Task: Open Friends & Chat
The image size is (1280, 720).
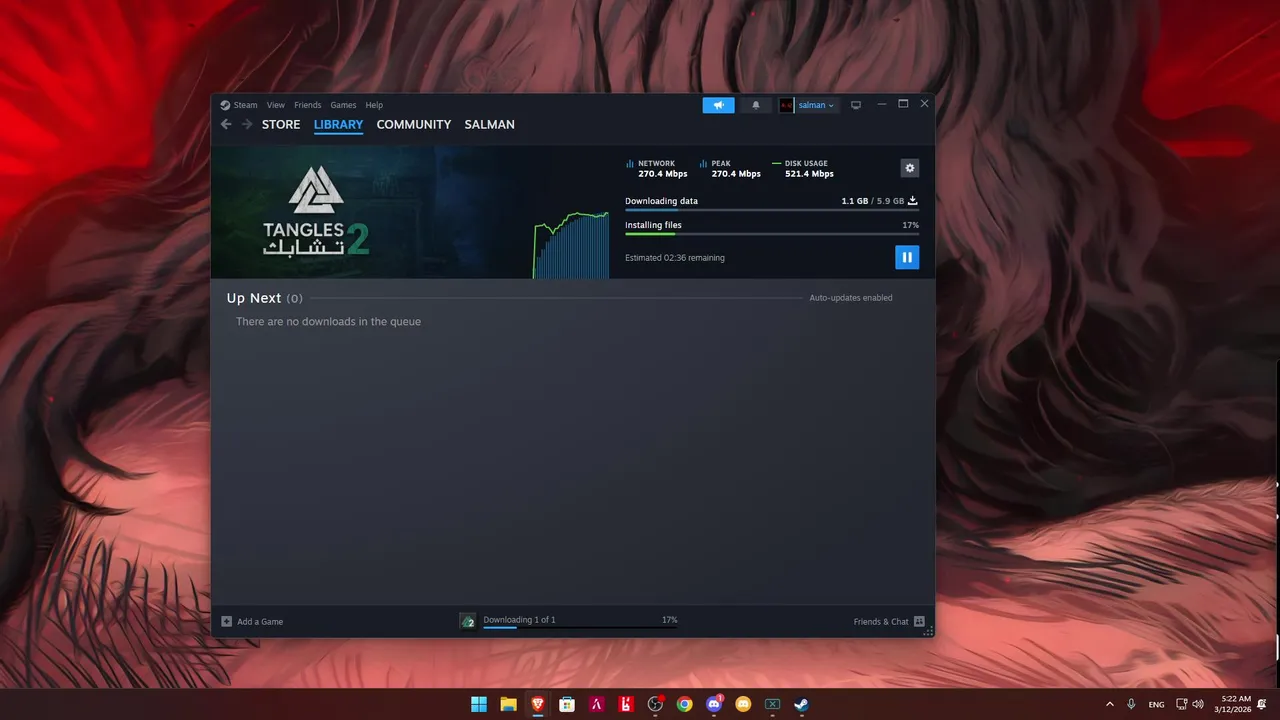Action: pos(889,621)
